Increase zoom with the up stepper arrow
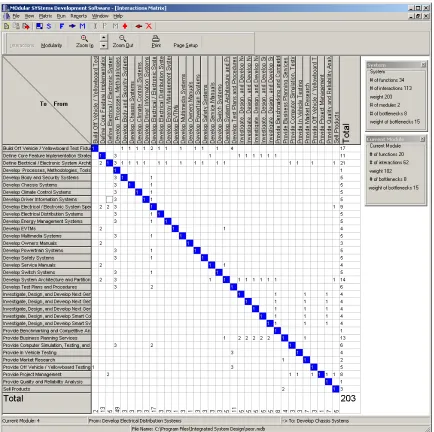 104,38
